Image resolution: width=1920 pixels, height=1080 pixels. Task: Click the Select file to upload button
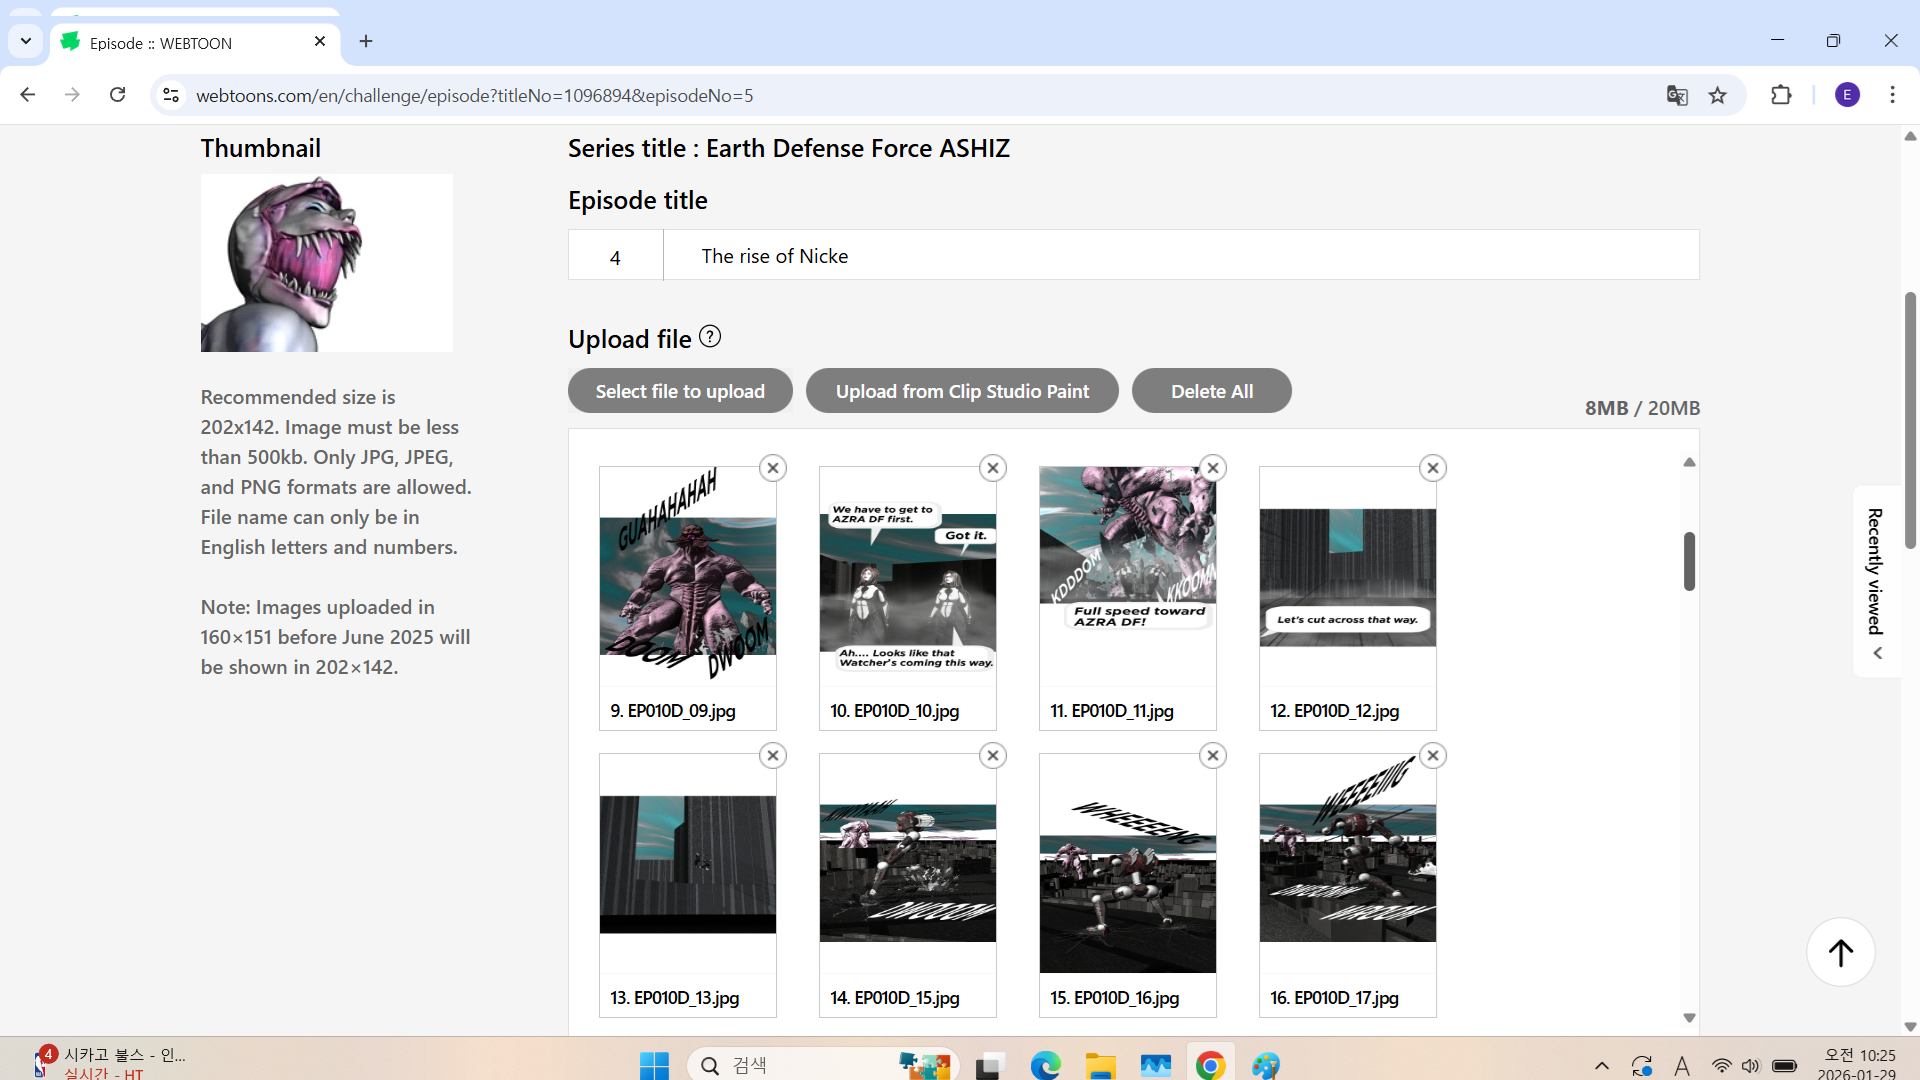[x=680, y=391]
